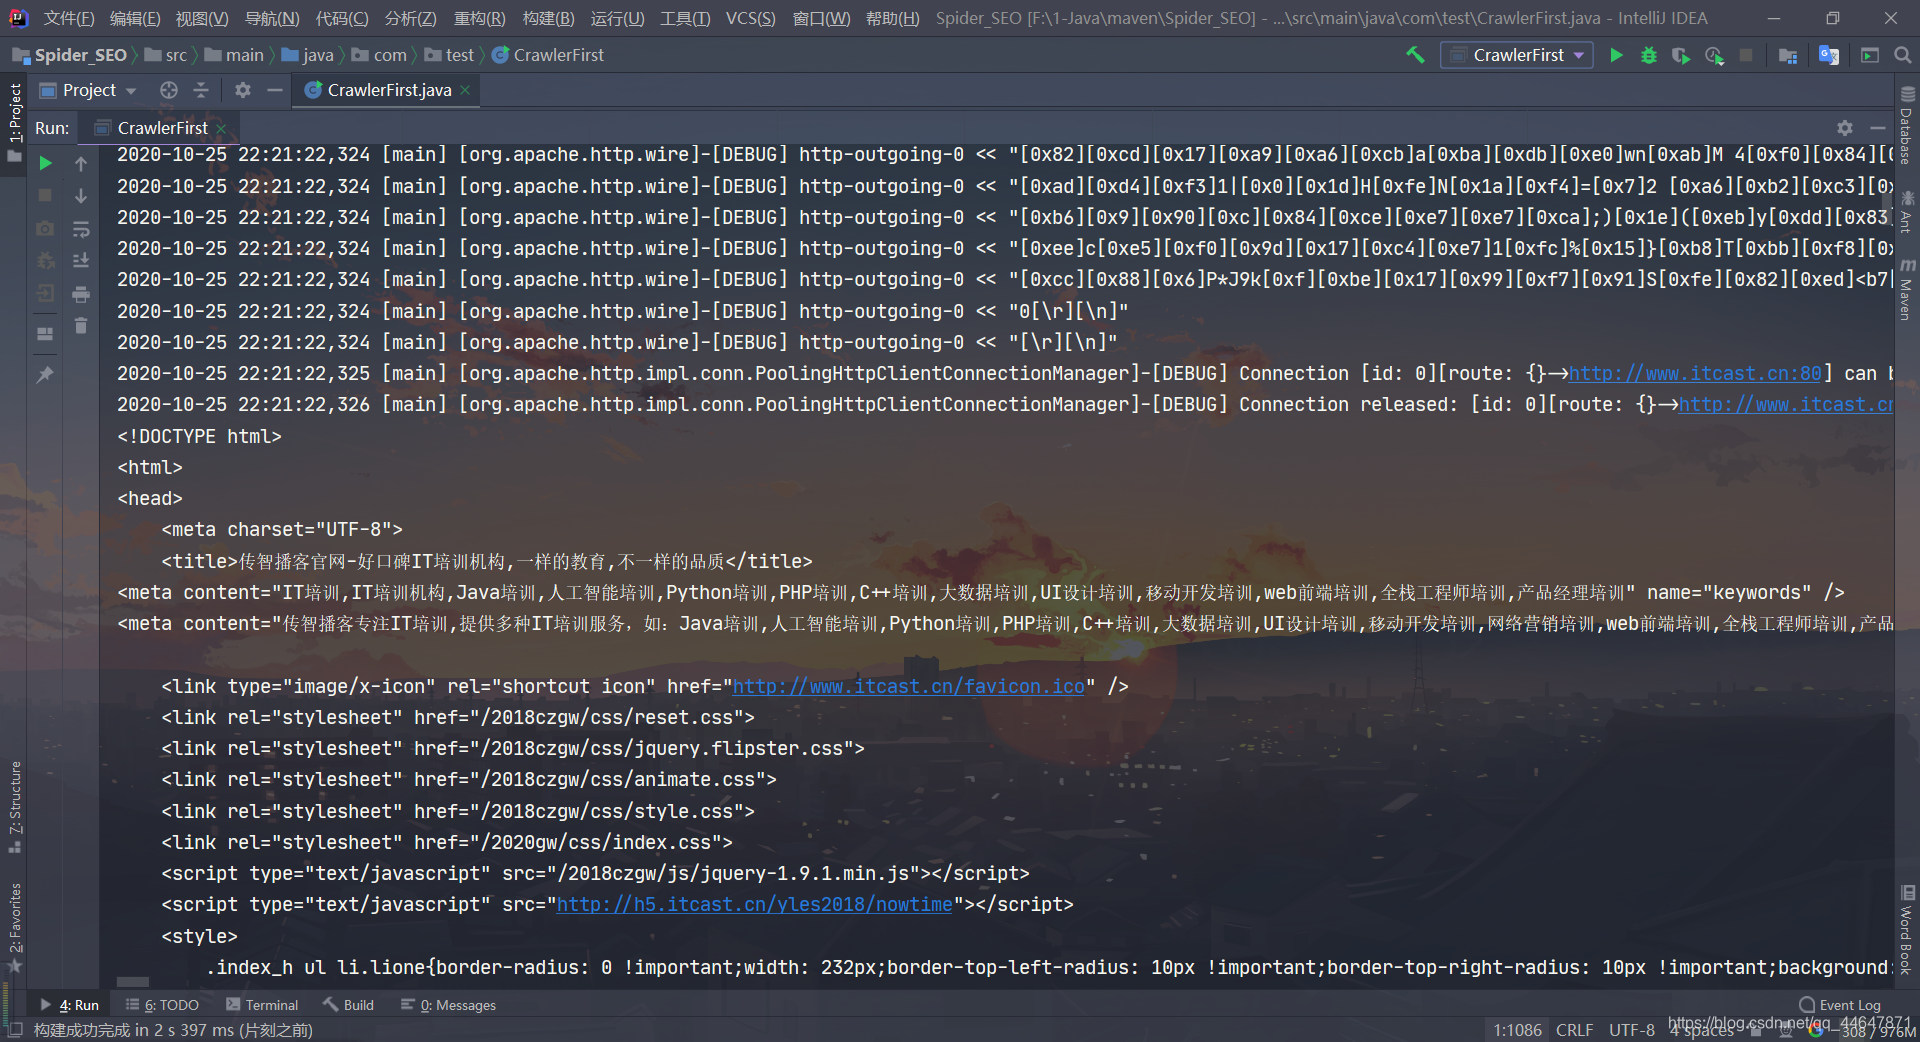Open the VCS(S) menu
Viewport: 1920px width, 1042px height.
click(x=750, y=18)
